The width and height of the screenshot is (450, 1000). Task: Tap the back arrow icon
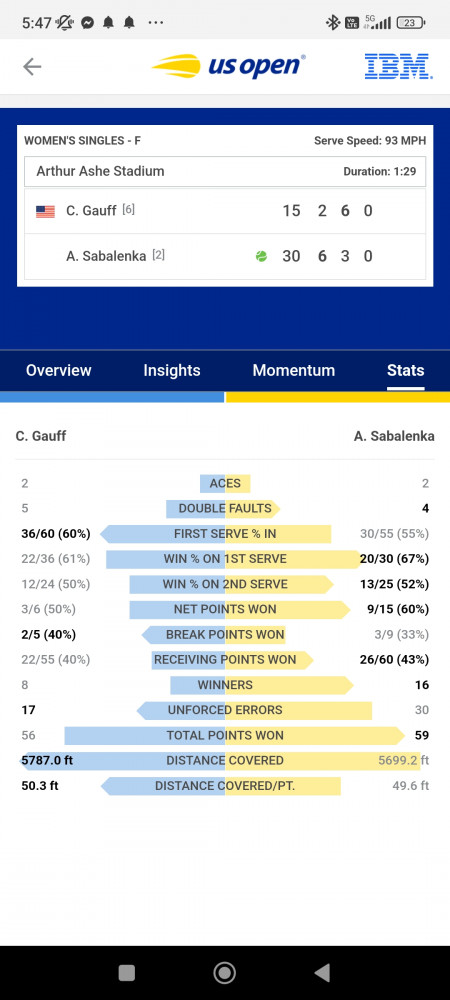point(32,67)
